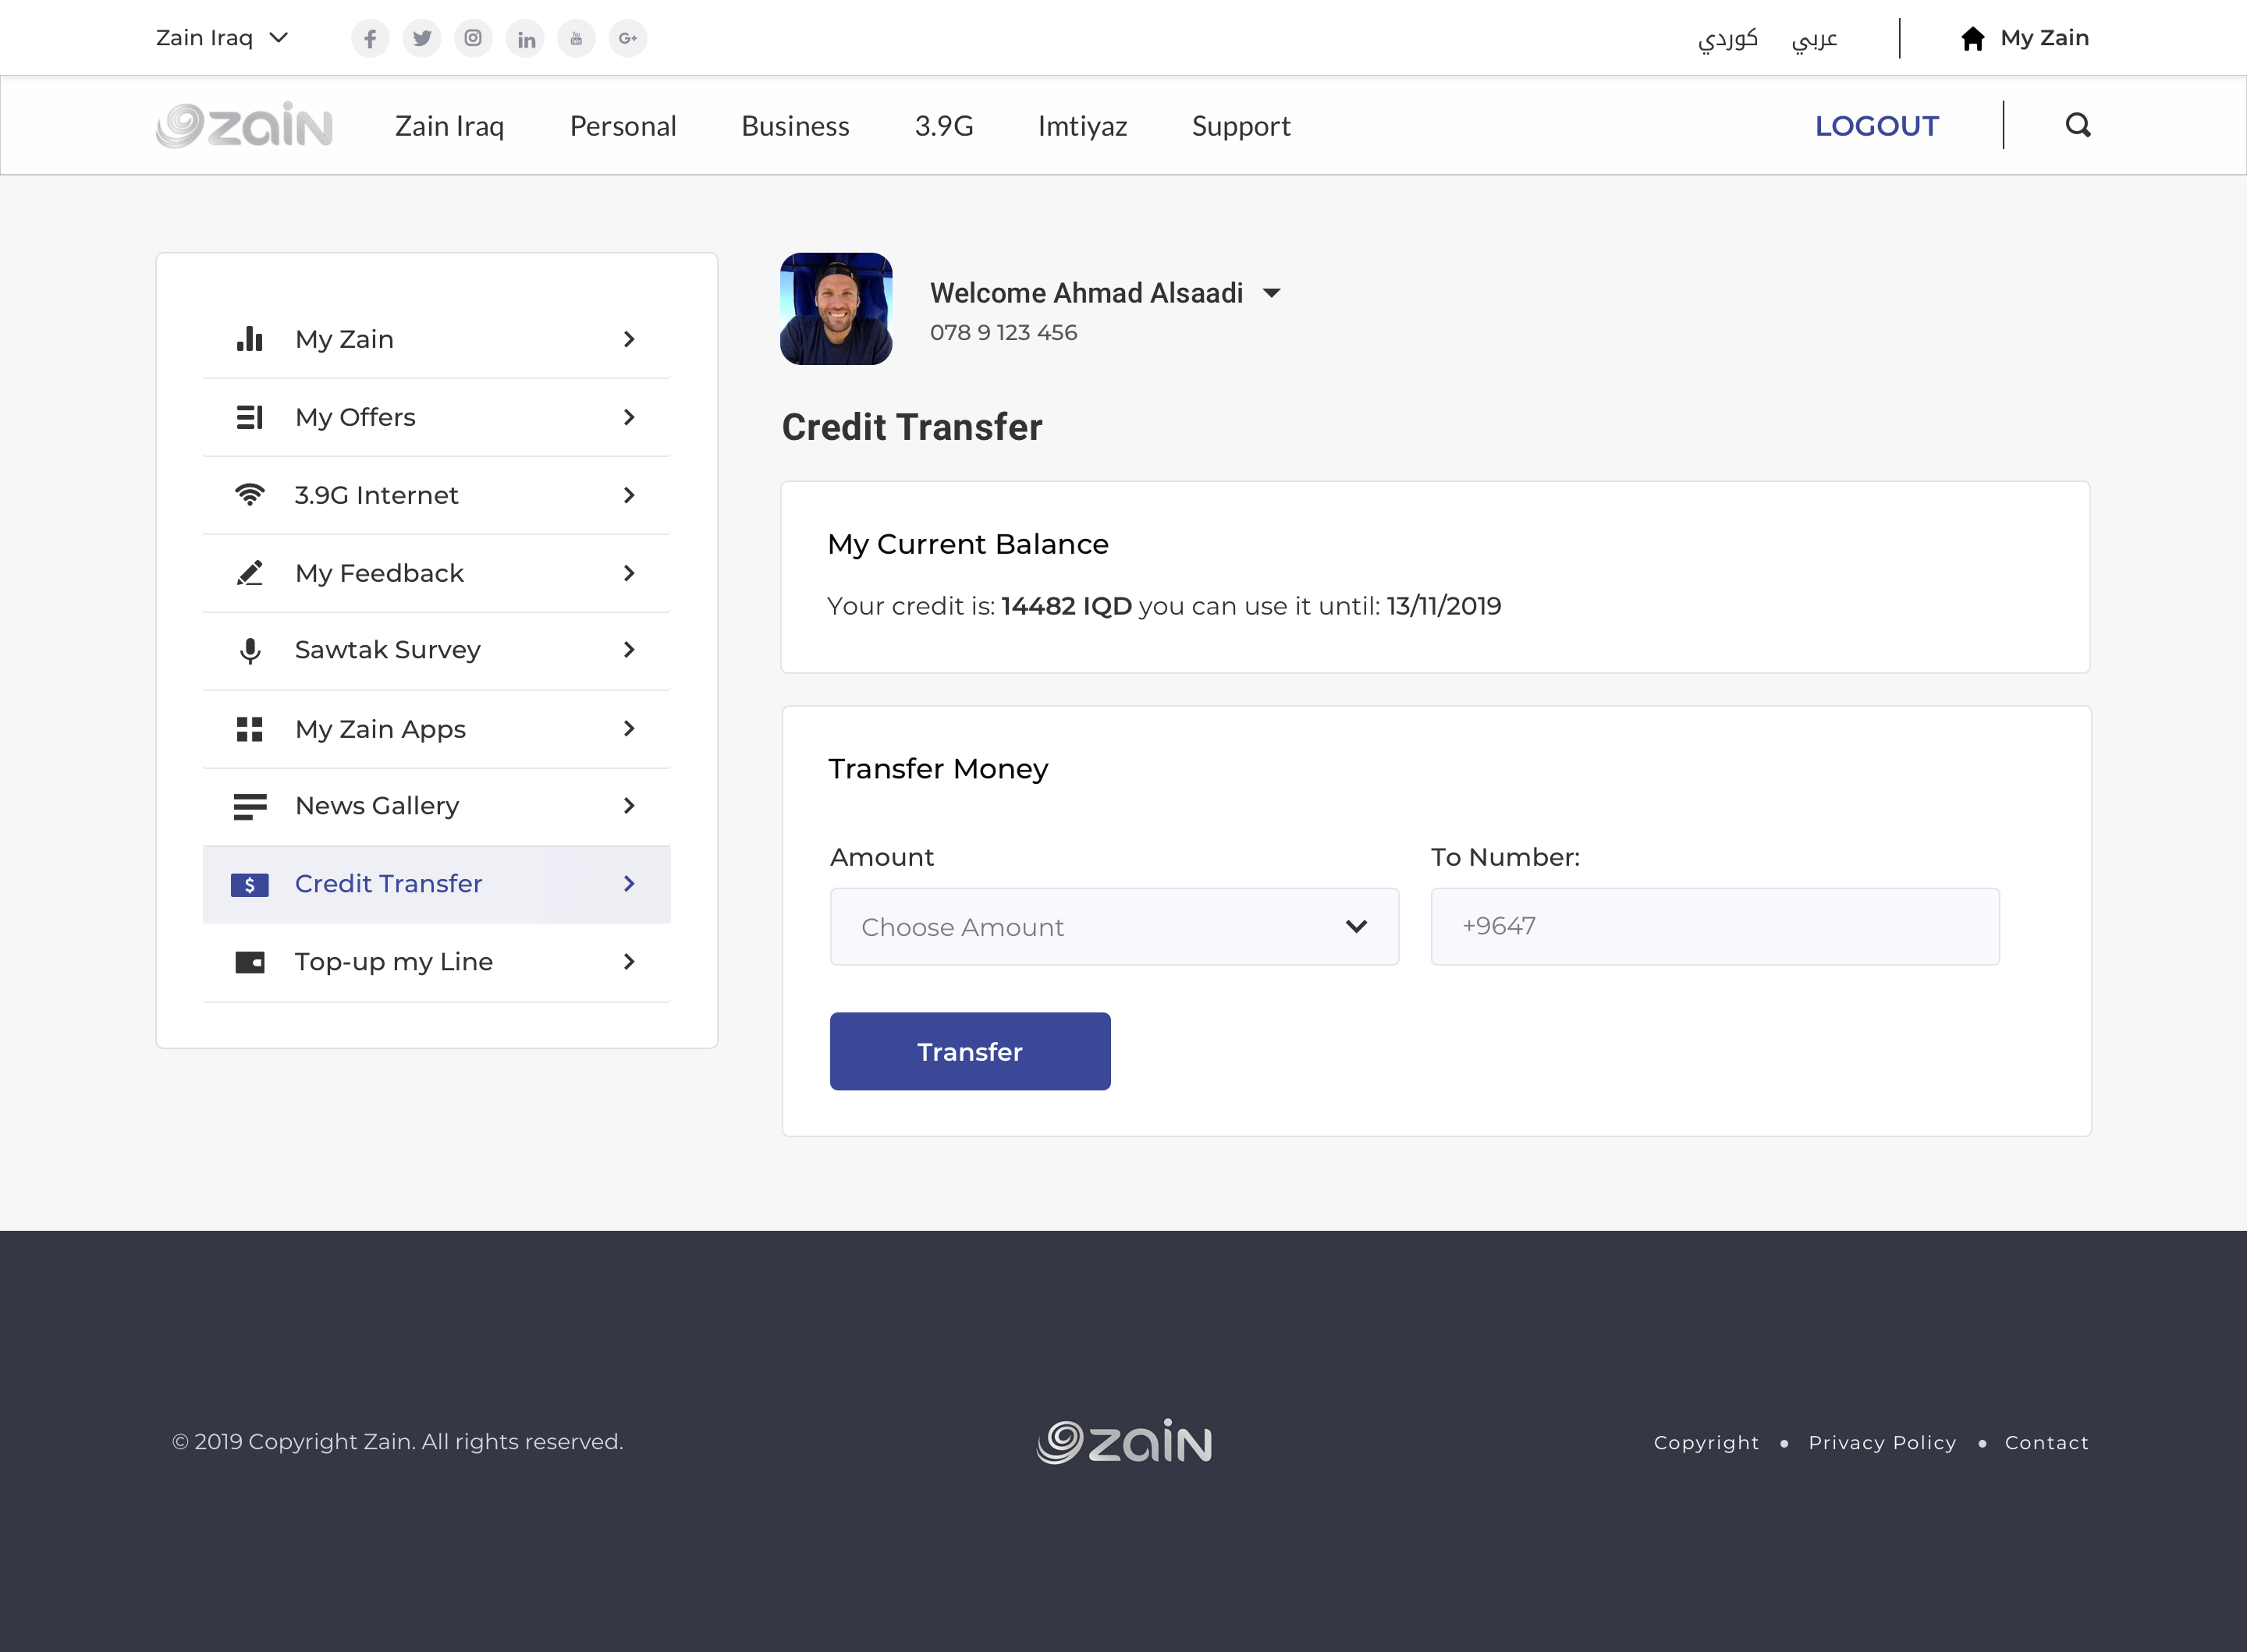The width and height of the screenshot is (2247, 1652).
Task: Open the YouTube social icon
Action: click(x=576, y=38)
